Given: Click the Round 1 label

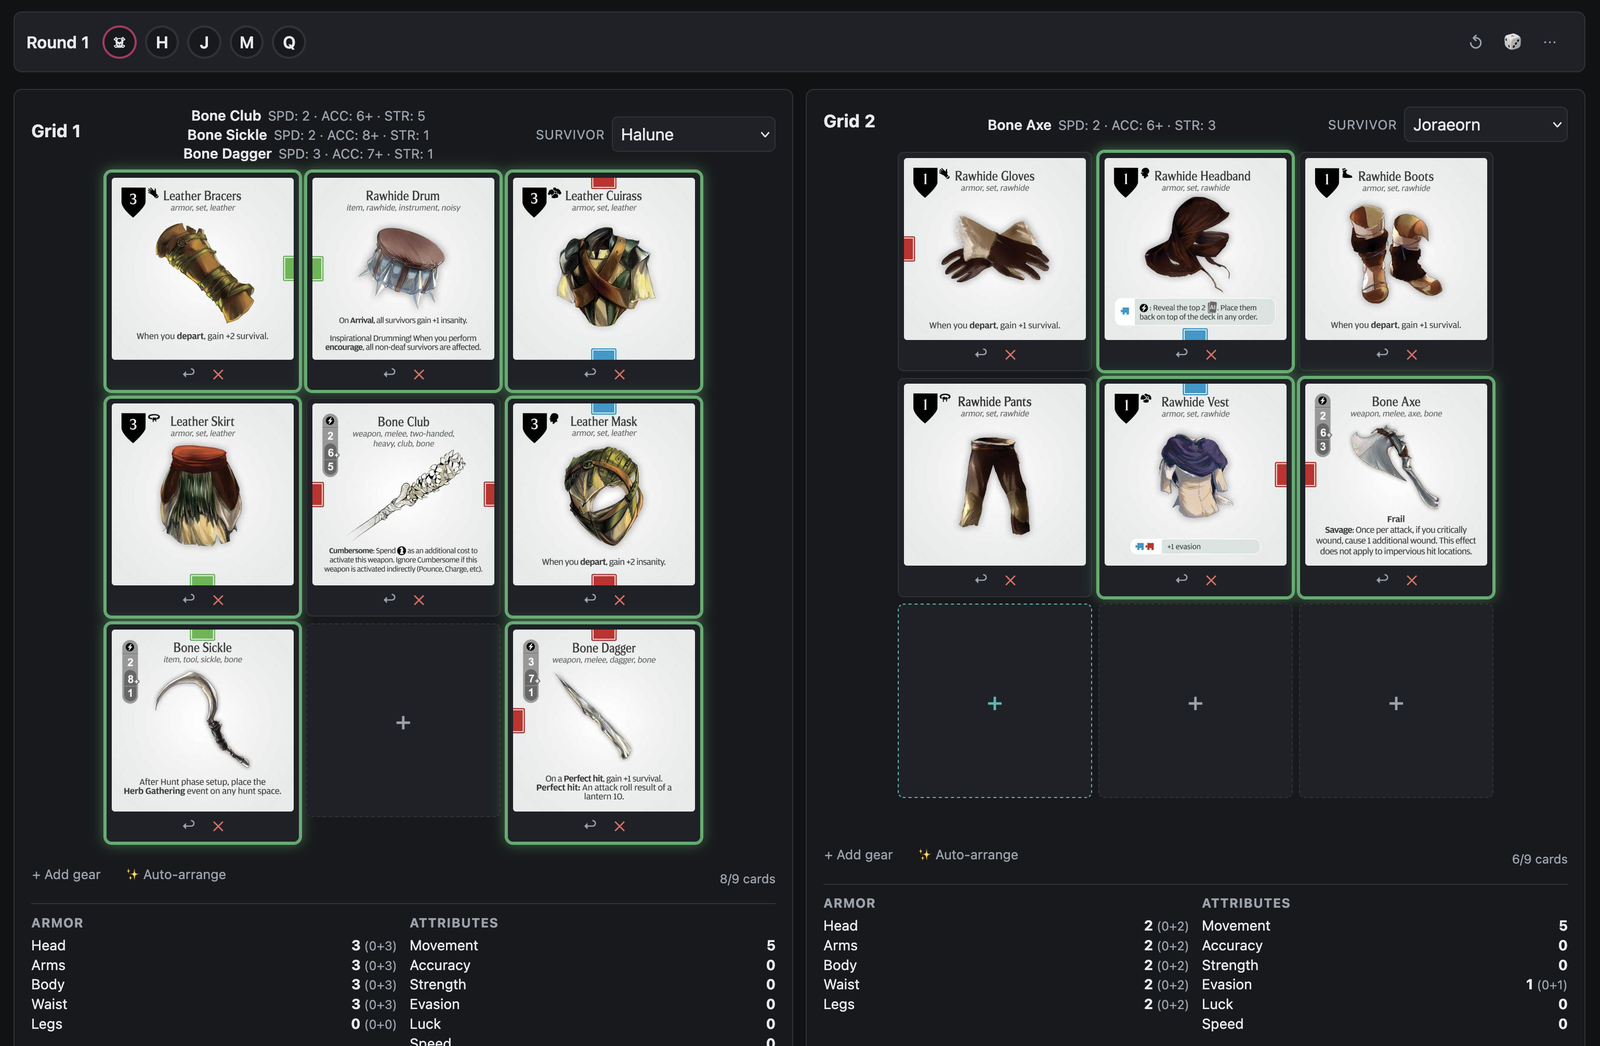Looking at the screenshot, I should (x=58, y=42).
